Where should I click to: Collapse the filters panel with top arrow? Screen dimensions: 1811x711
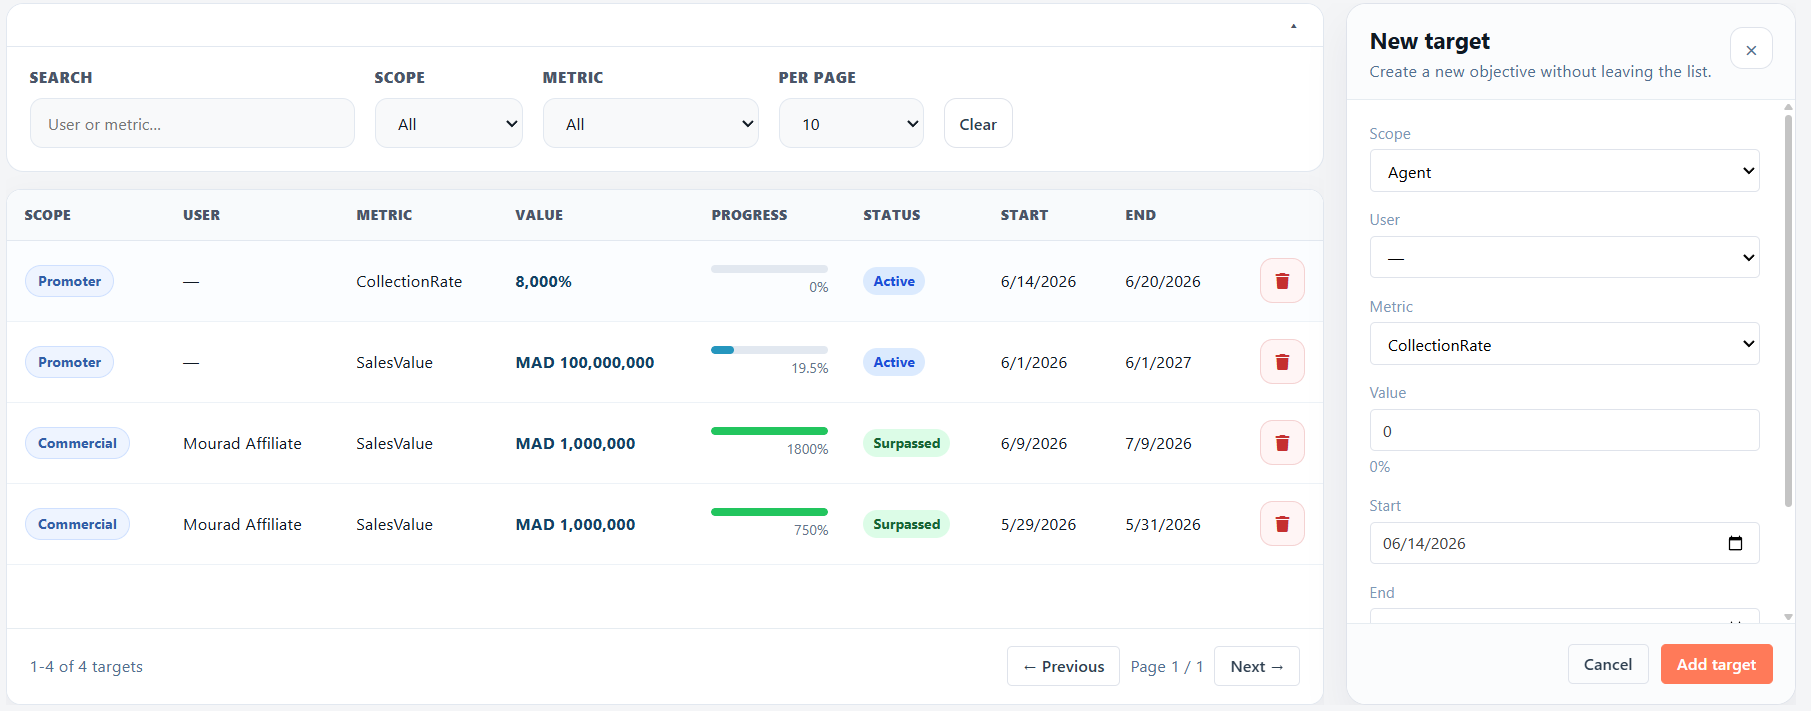tap(1293, 26)
